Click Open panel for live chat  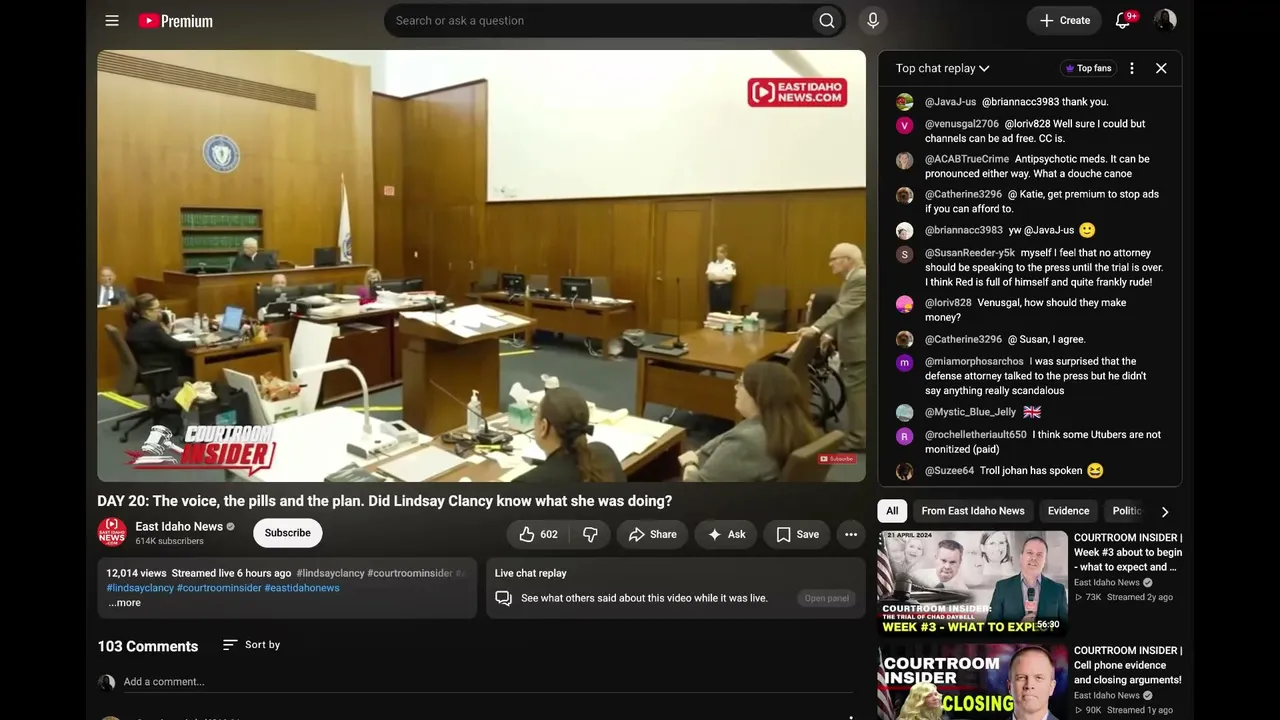coord(827,598)
